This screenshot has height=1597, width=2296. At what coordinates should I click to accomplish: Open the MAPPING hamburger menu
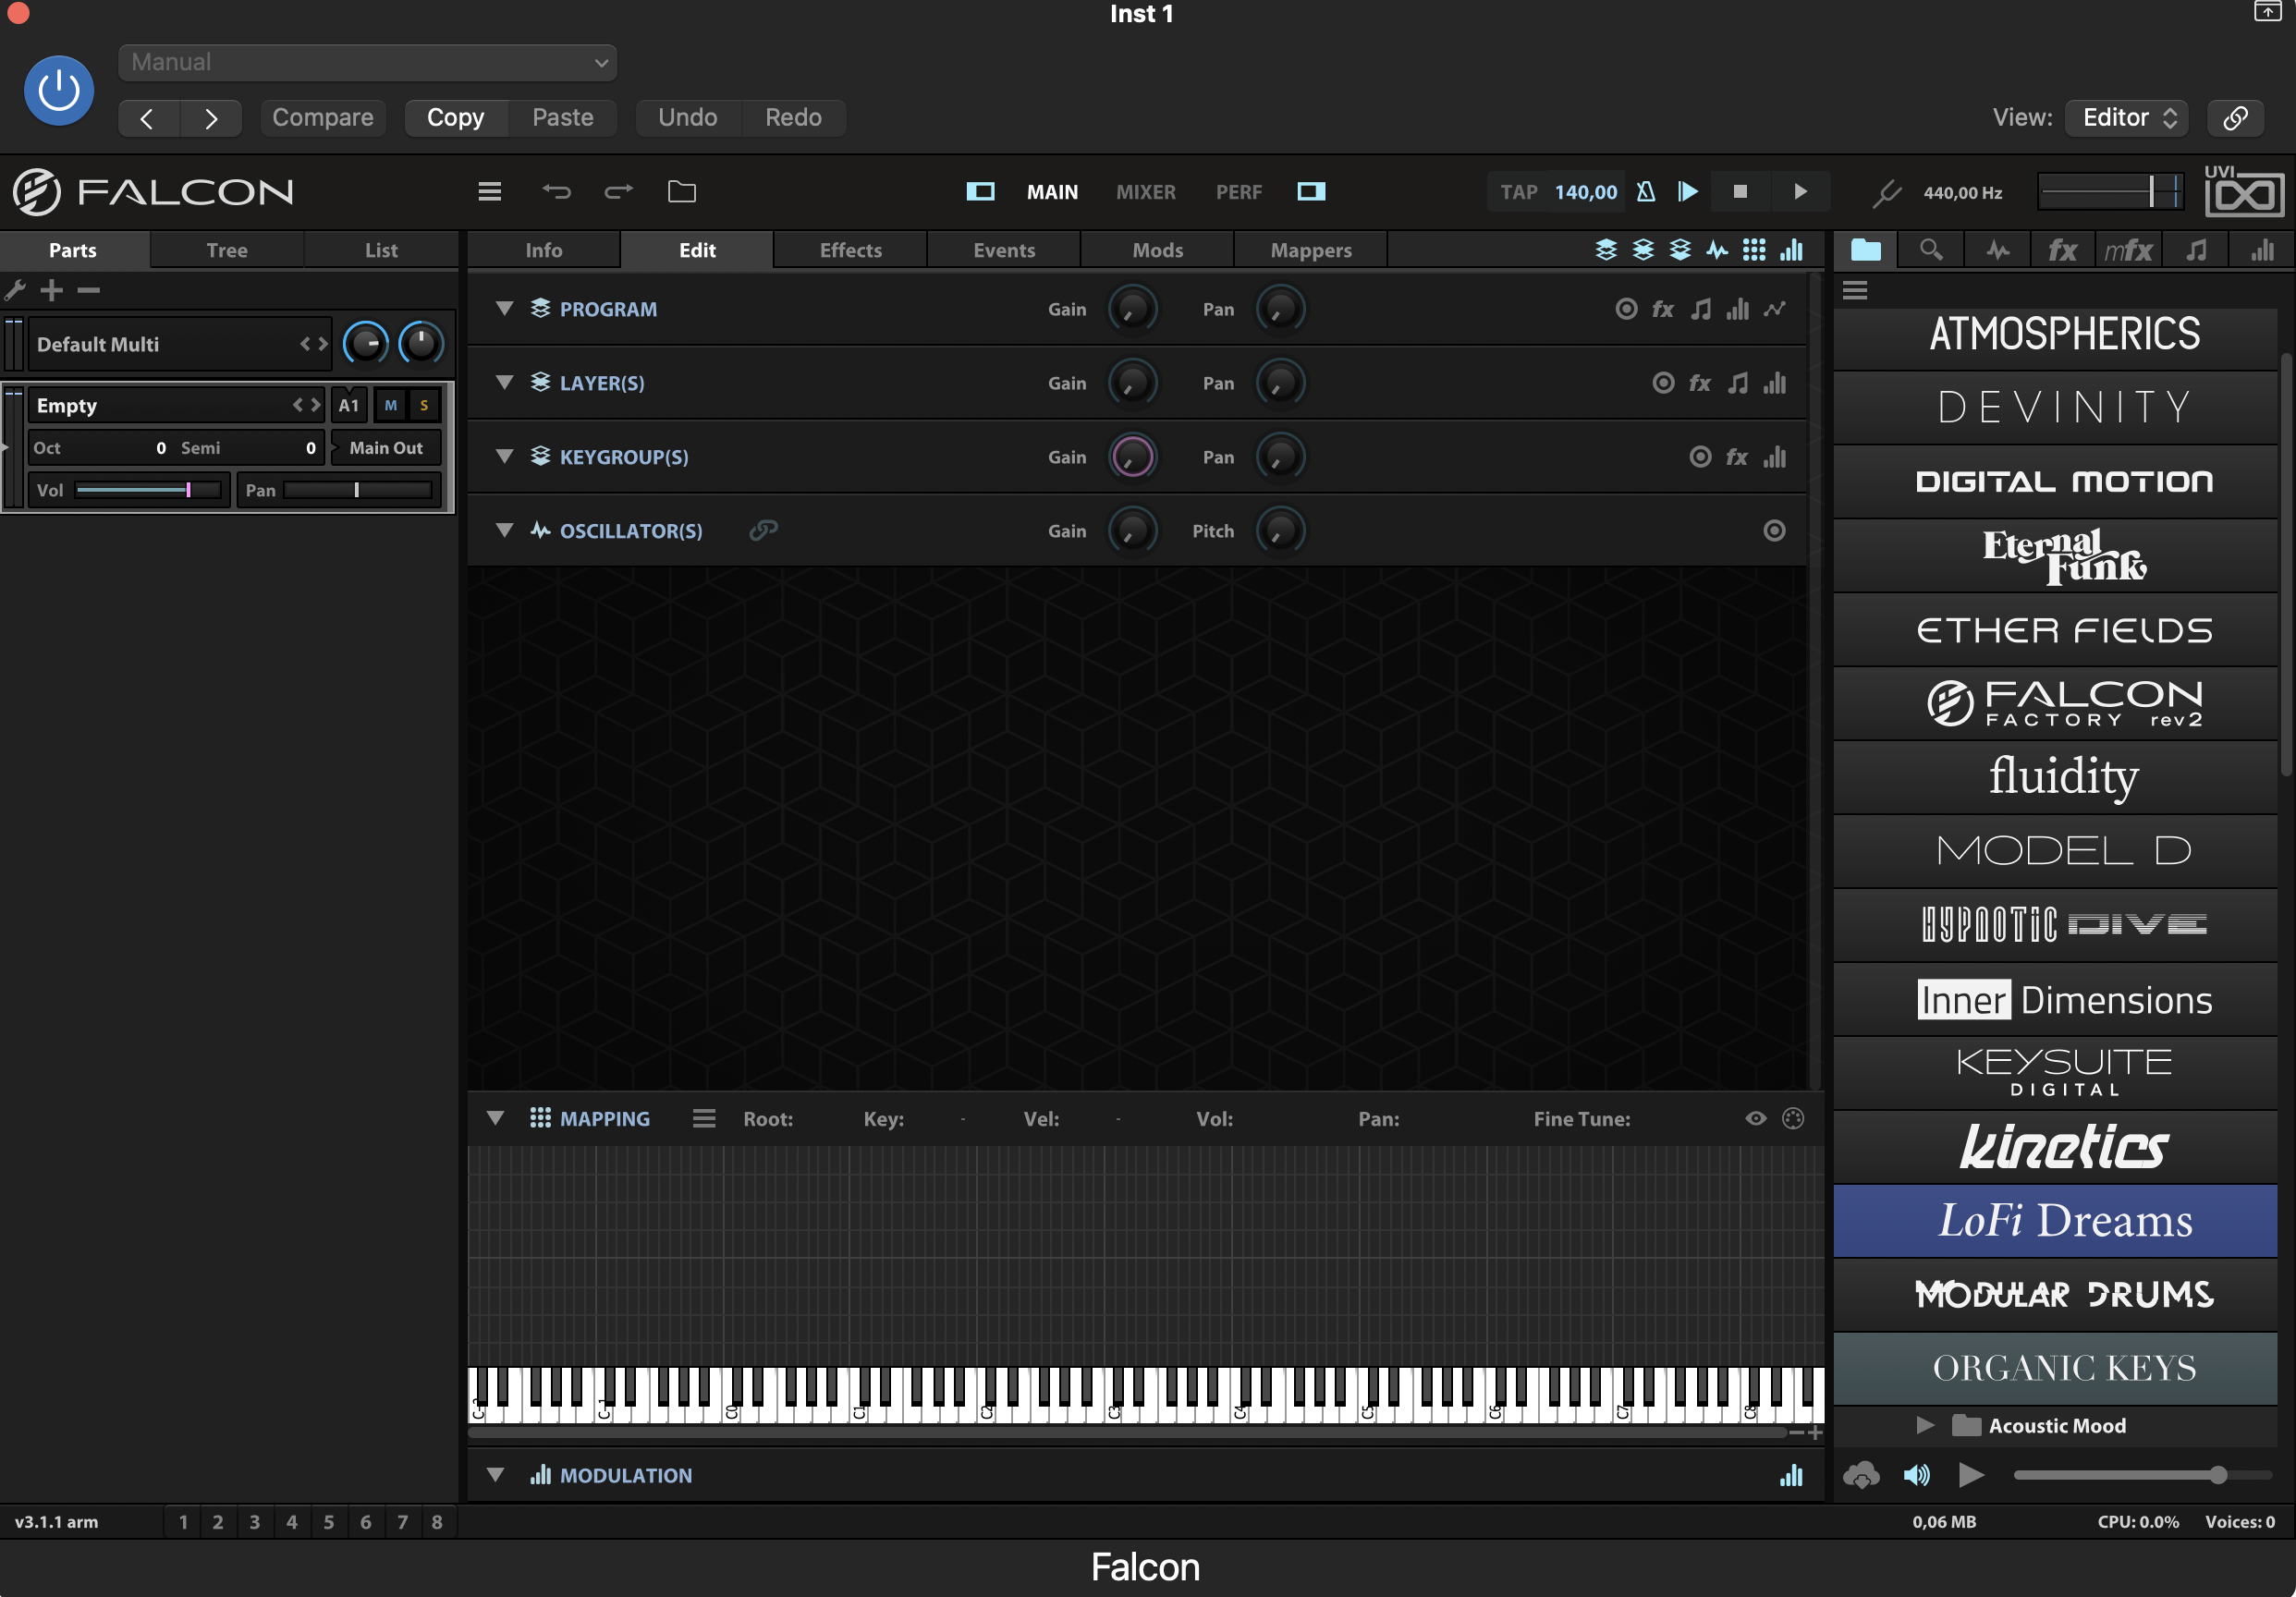point(704,1118)
